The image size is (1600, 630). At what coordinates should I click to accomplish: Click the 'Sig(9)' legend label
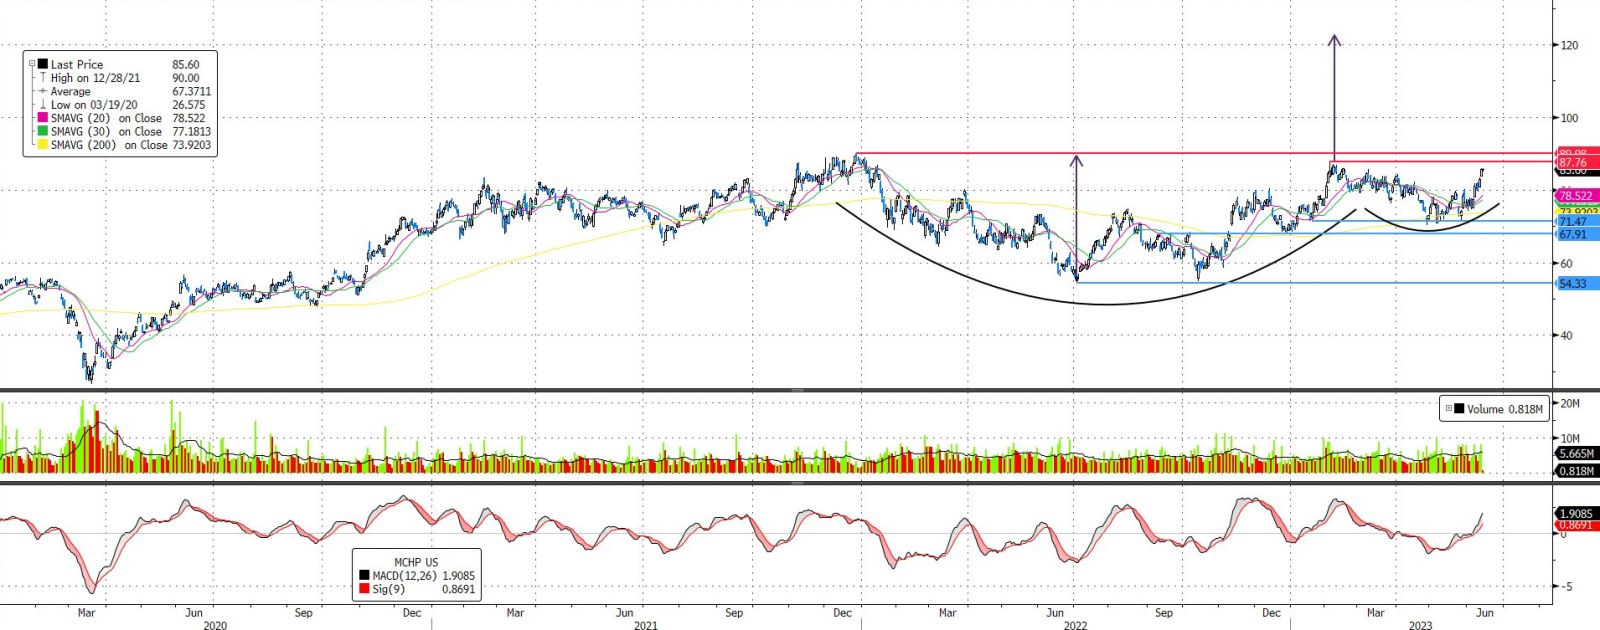coord(388,590)
